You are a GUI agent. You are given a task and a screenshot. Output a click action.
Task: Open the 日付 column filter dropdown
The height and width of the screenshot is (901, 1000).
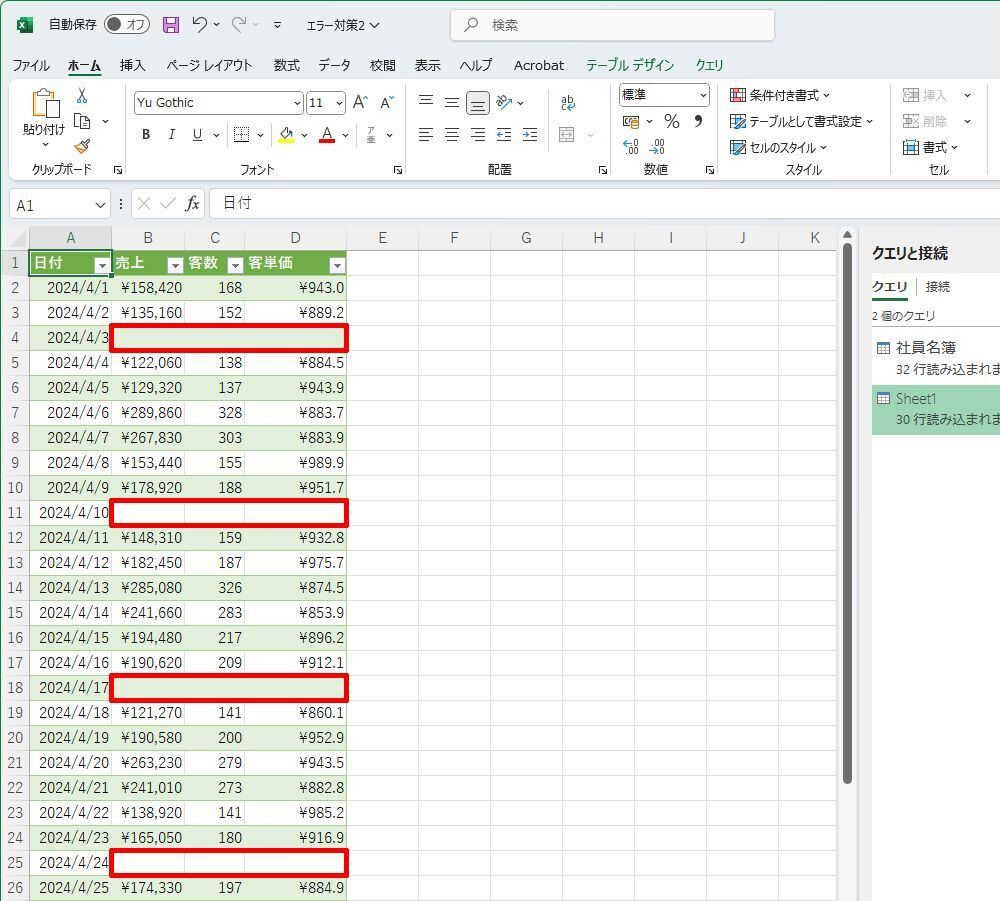tap(101, 265)
